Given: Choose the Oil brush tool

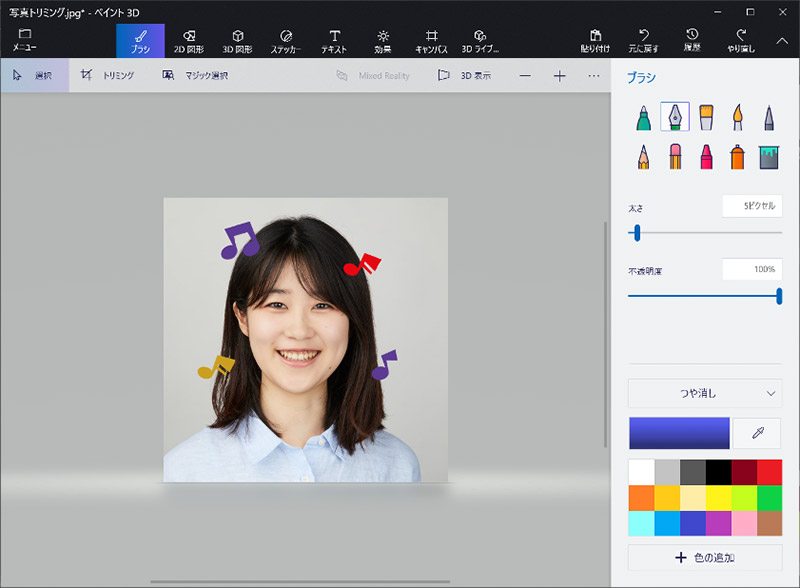Looking at the screenshot, I should click(x=706, y=118).
